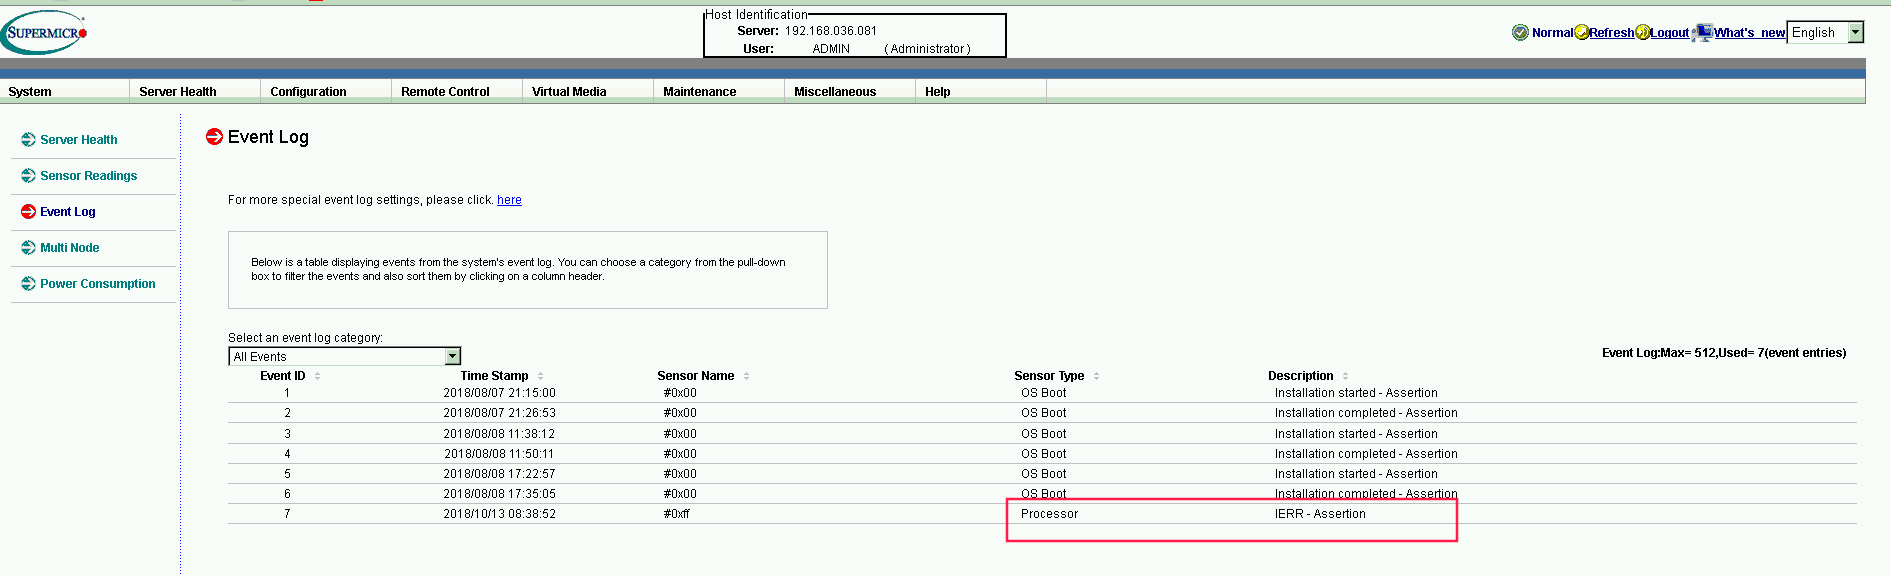
Task: Click the #0x00 sensor name in event 4
Action: (x=680, y=454)
